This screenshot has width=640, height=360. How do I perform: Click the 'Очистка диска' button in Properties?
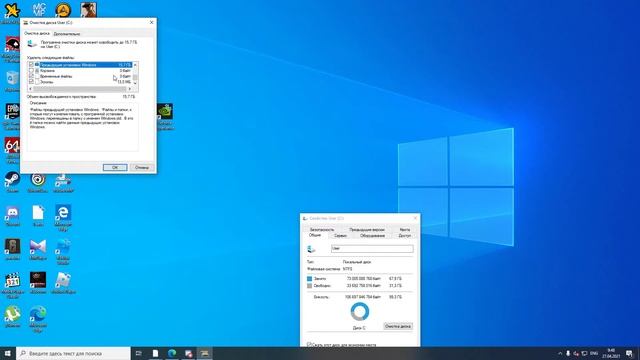(x=398, y=326)
